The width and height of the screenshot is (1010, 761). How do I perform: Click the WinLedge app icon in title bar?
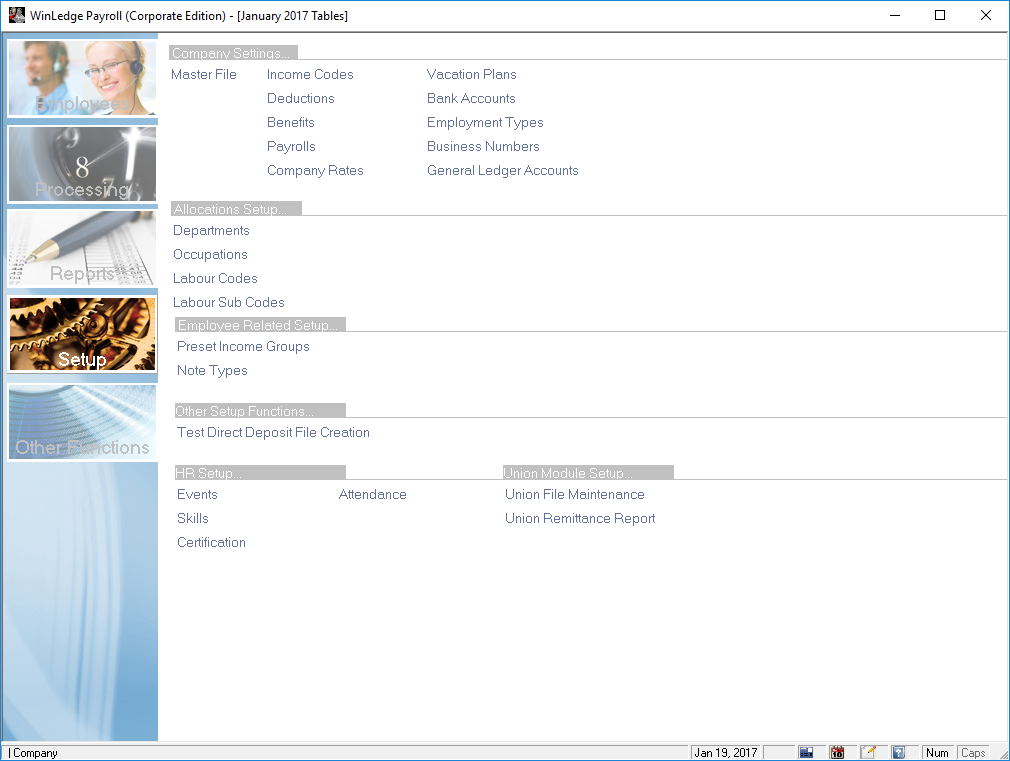16,16
